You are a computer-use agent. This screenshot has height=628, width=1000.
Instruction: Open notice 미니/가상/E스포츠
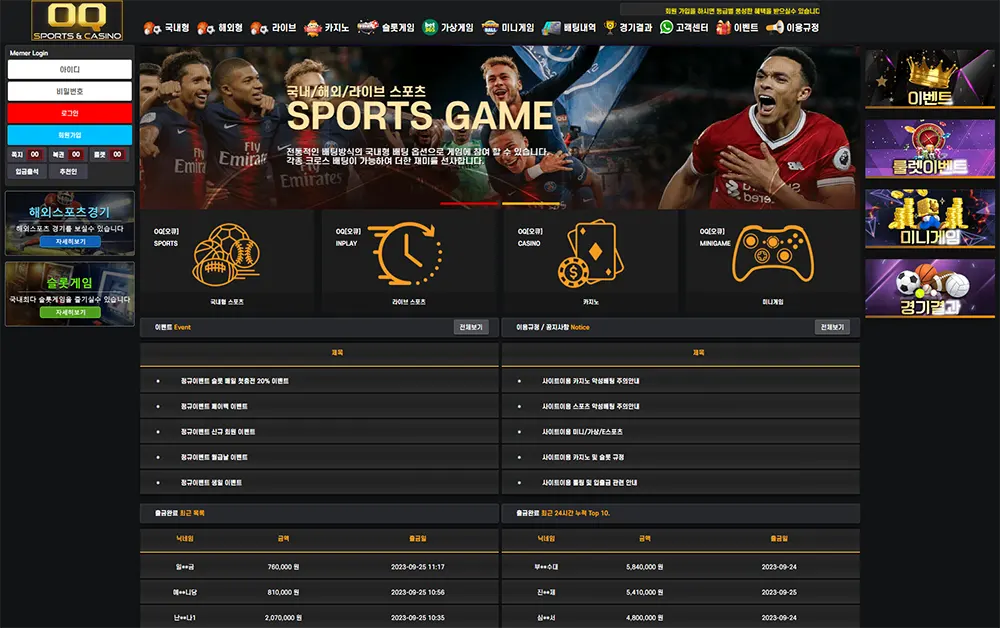(x=582, y=432)
